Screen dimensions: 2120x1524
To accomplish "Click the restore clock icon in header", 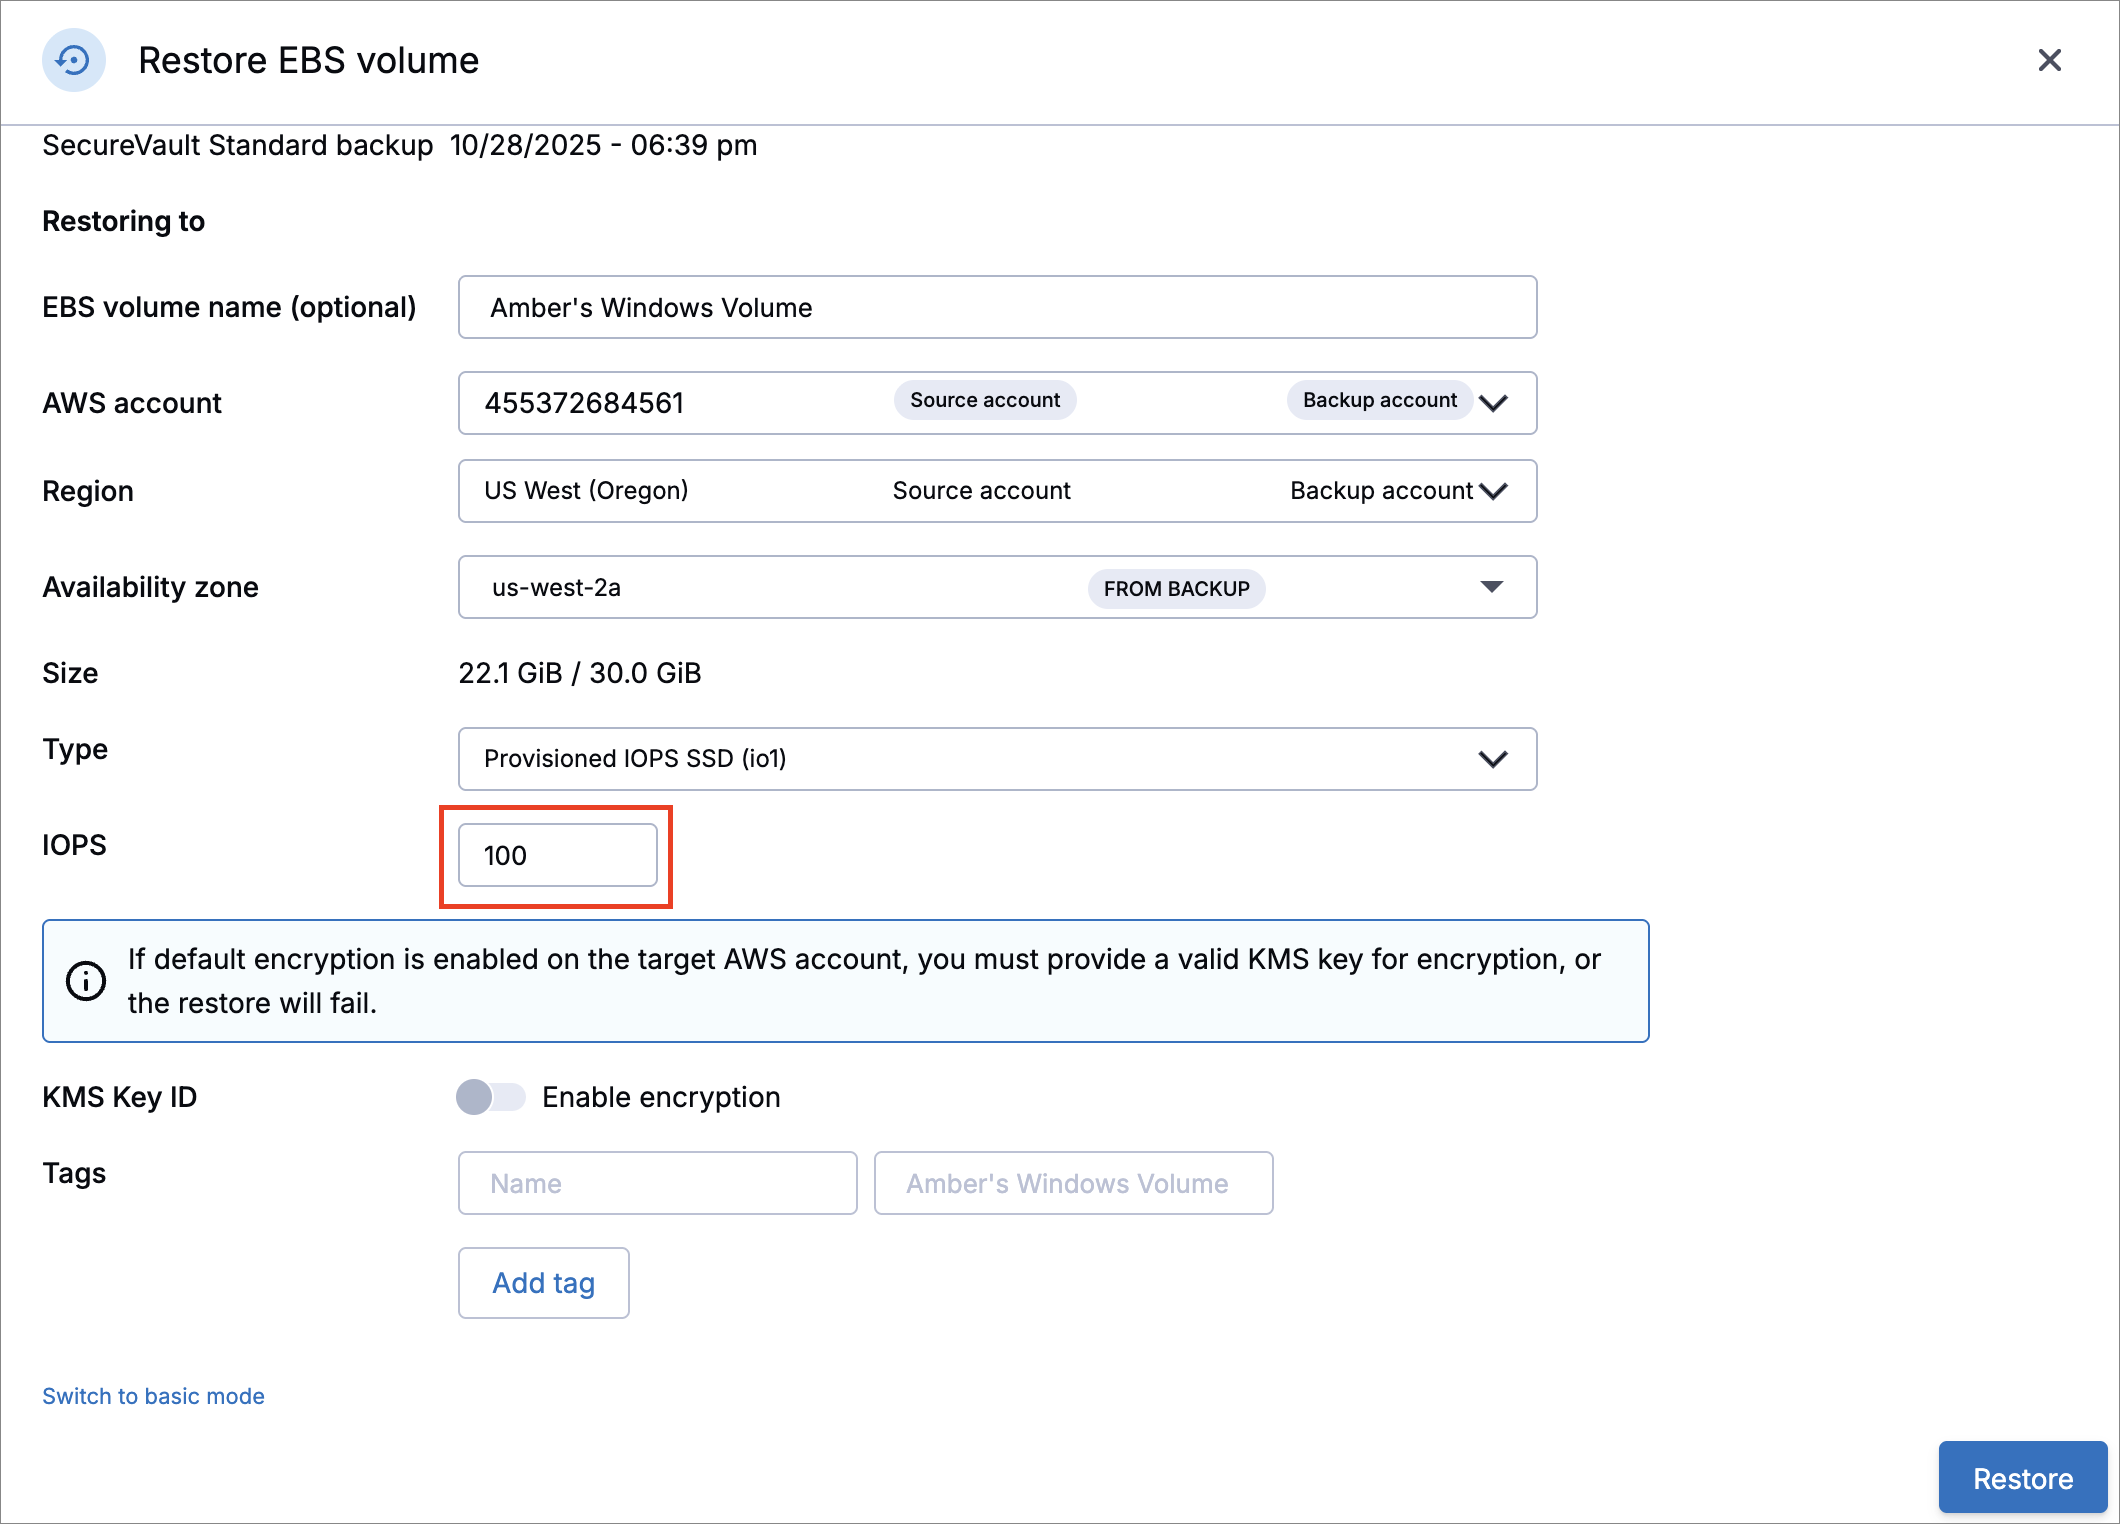I will (x=73, y=61).
